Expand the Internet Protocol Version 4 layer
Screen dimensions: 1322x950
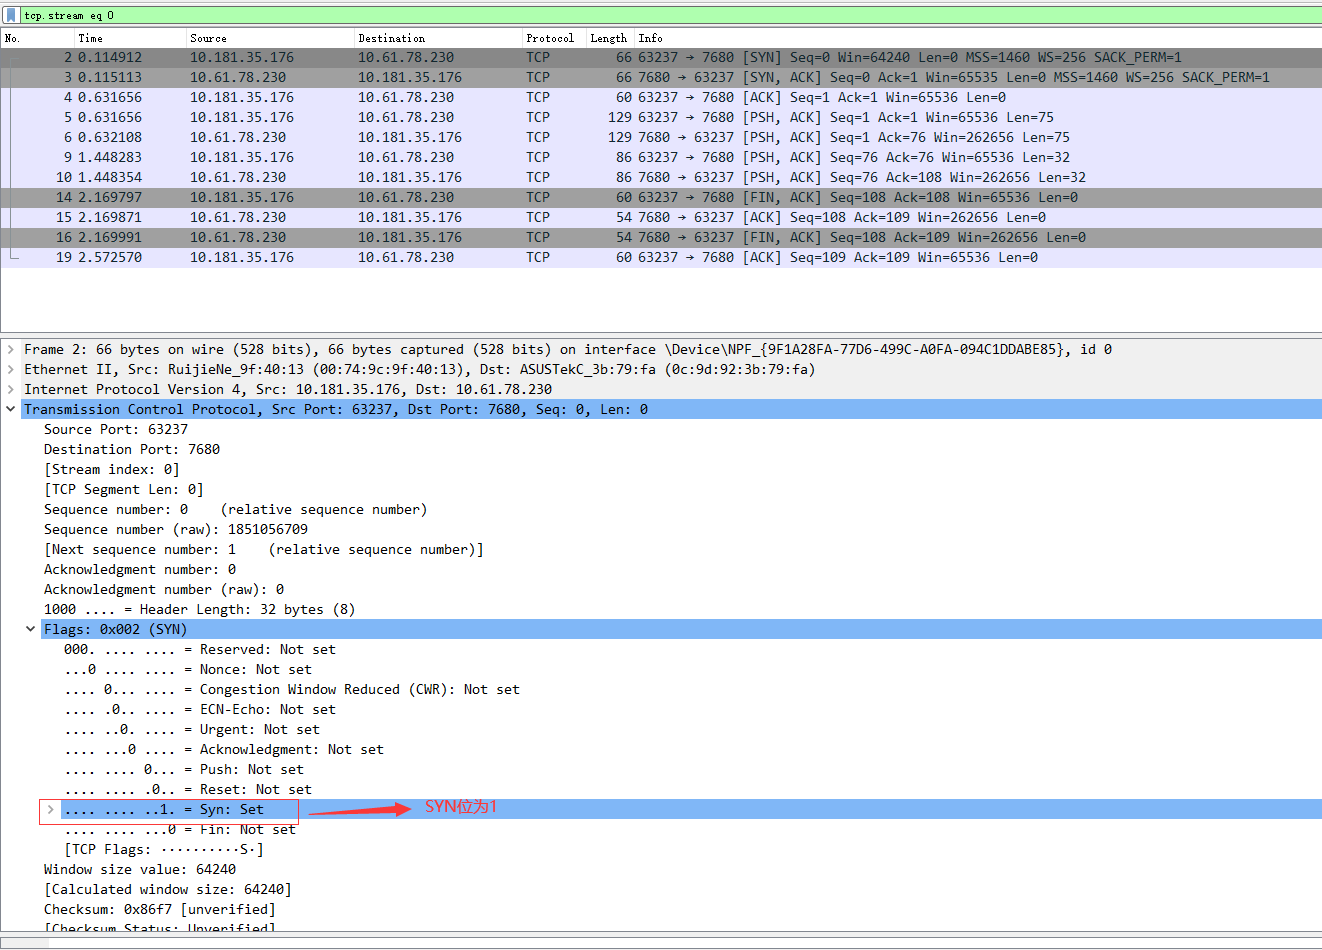(10, 389)
